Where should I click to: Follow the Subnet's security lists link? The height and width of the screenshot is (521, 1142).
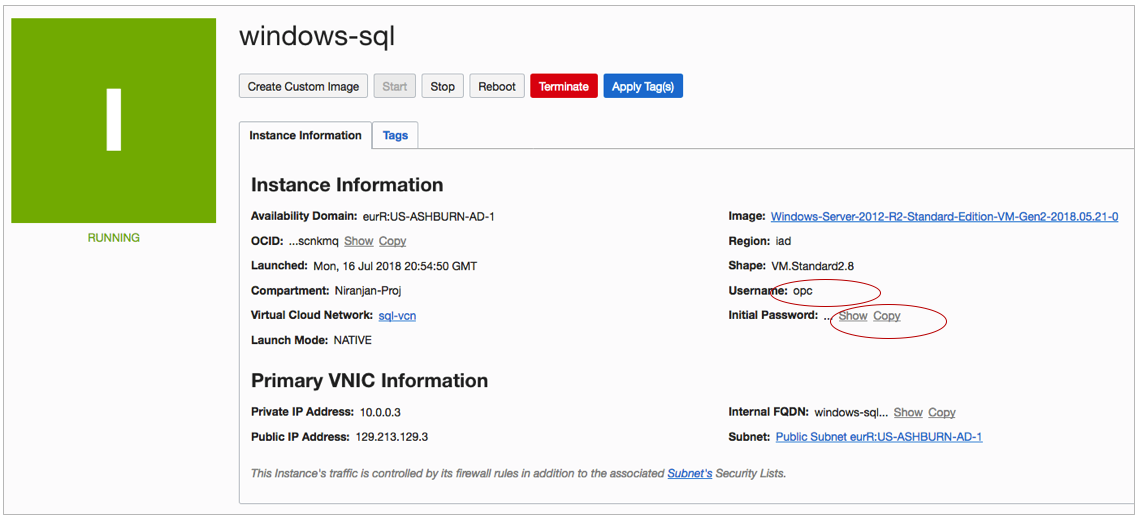(x=690, y=473)
